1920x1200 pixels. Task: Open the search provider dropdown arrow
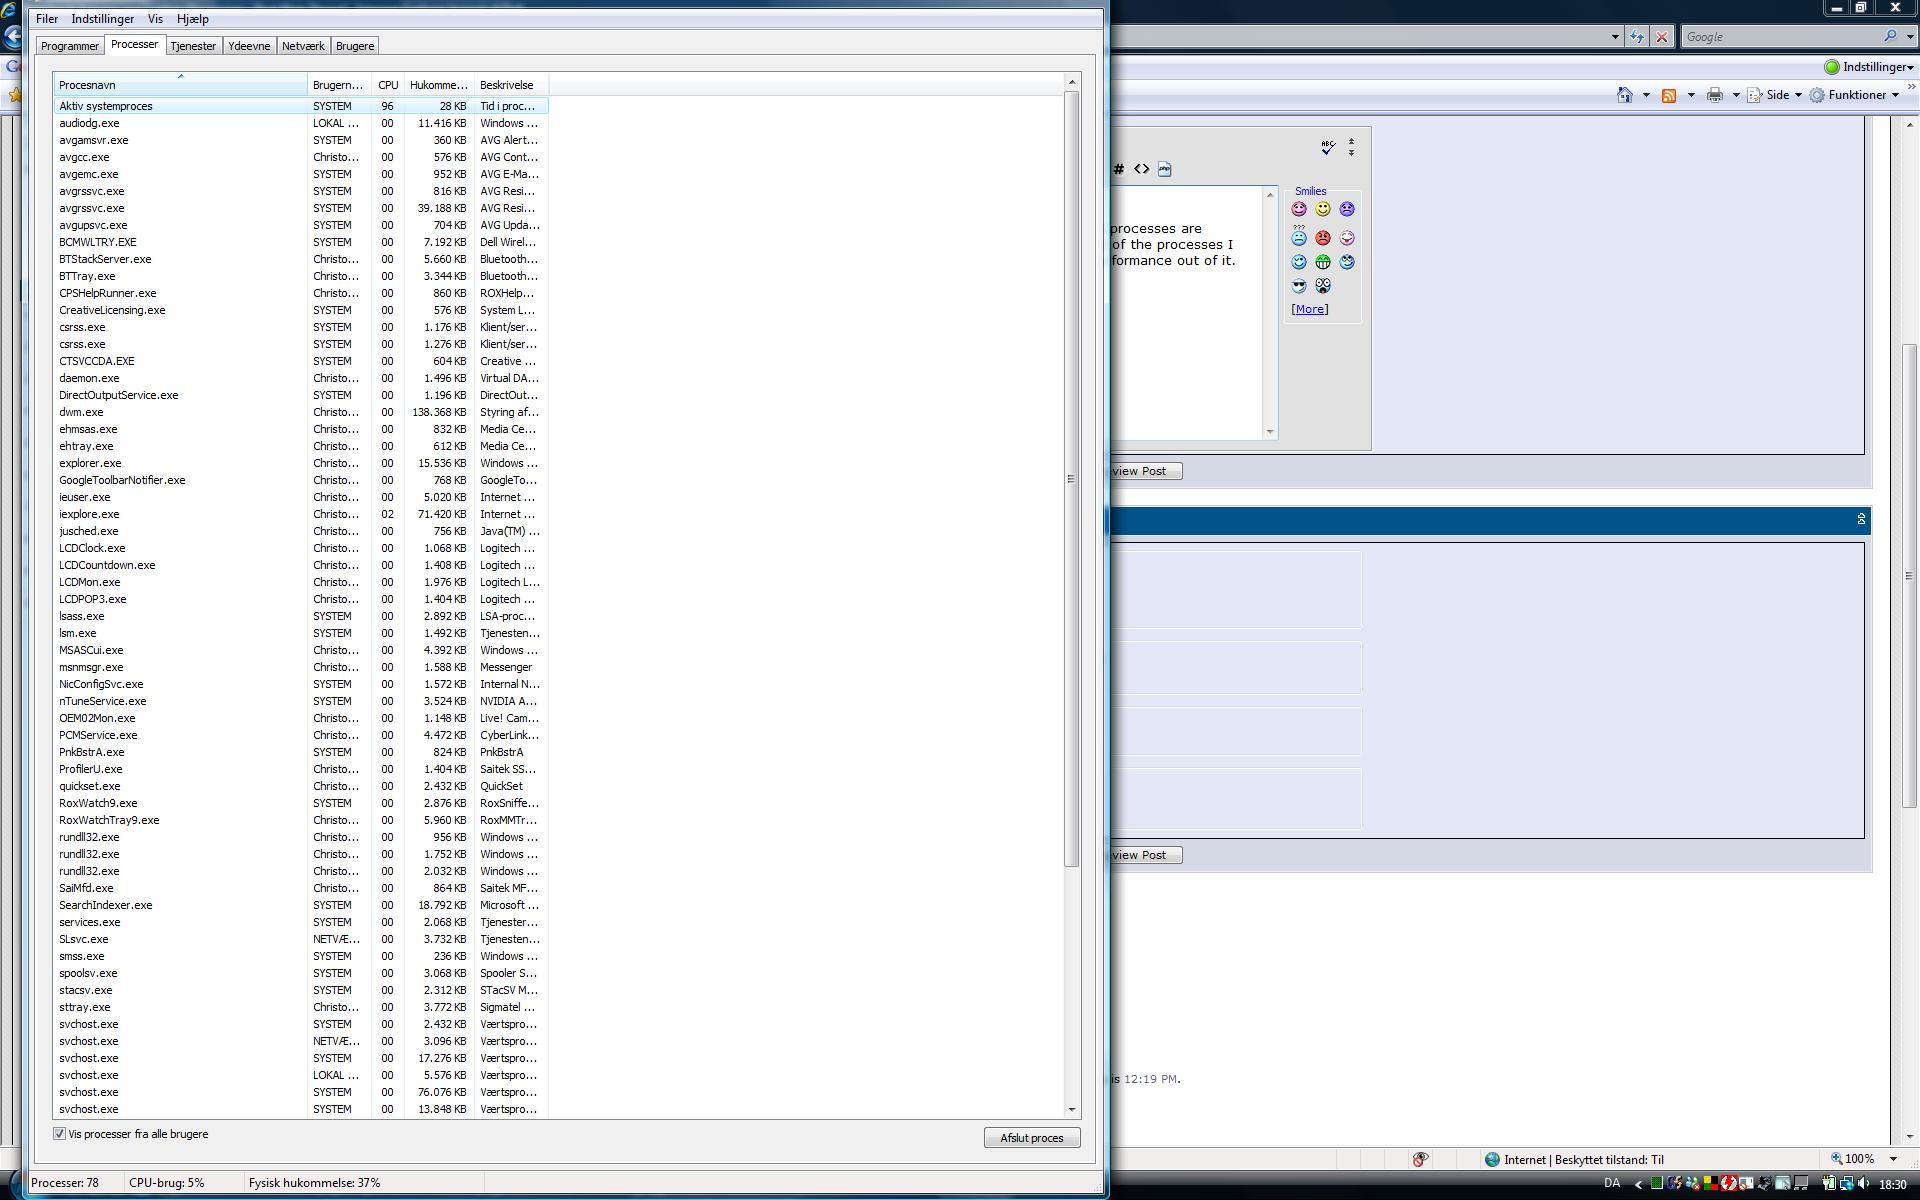click(1908, 37)
